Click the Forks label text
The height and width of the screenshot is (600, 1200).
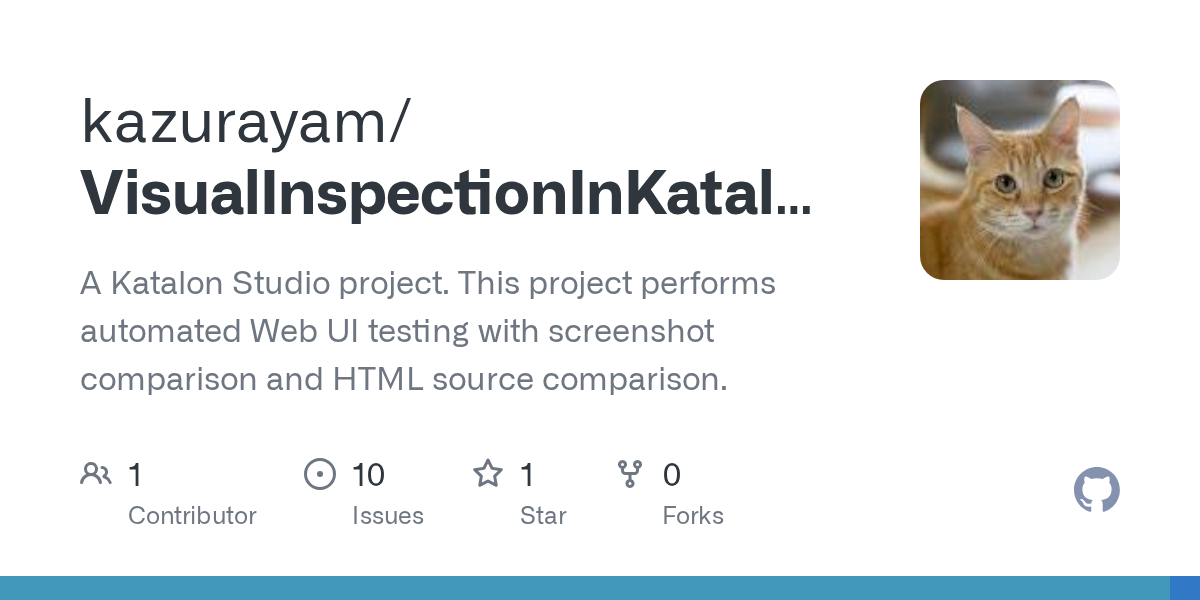693,516
